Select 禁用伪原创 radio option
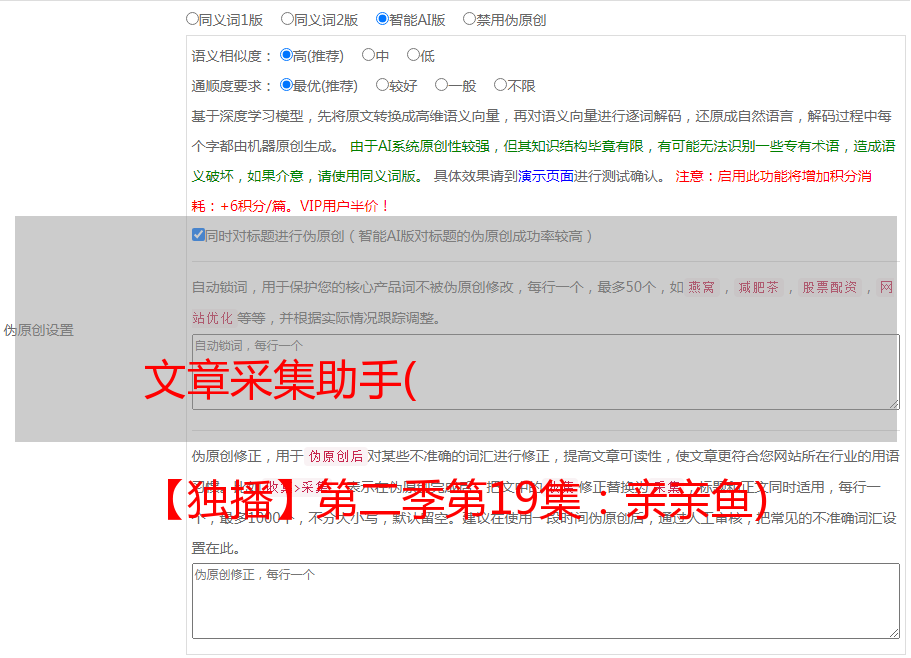Viewport: 911px width, 658px height. 469,19
